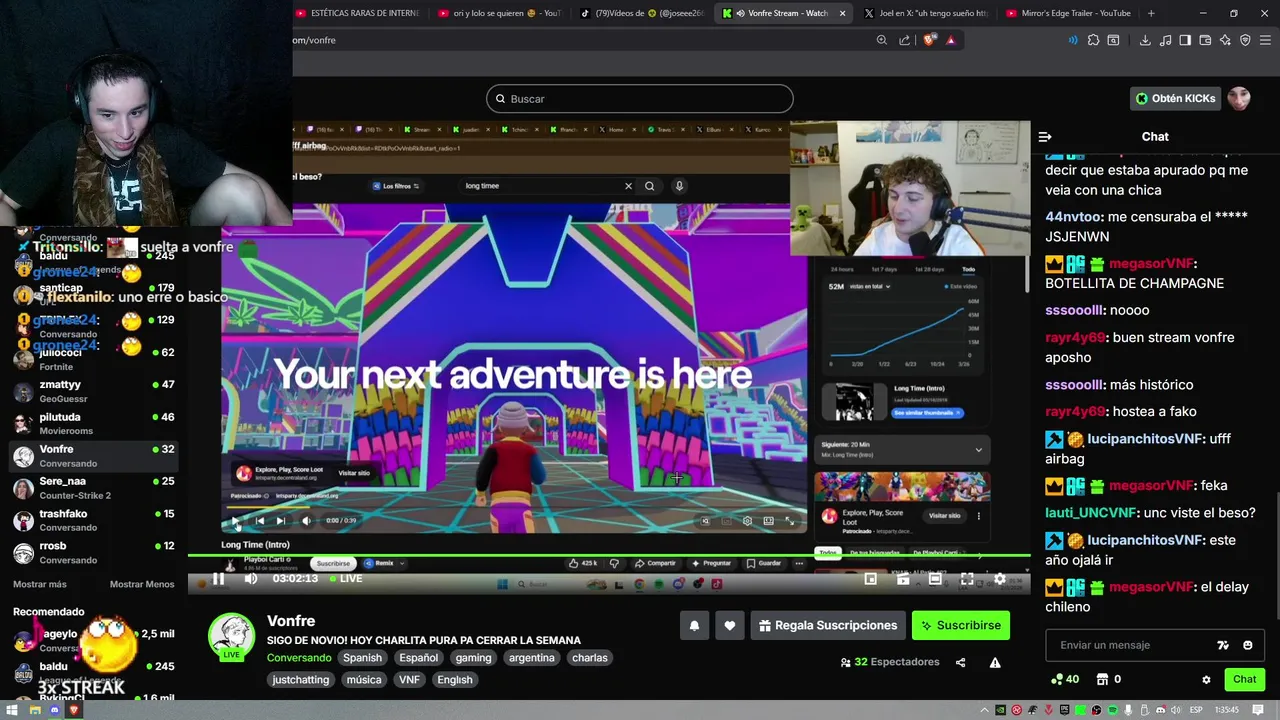Open rrosb channel in sidebar
1280x720 pixels.
click(94, 552)
